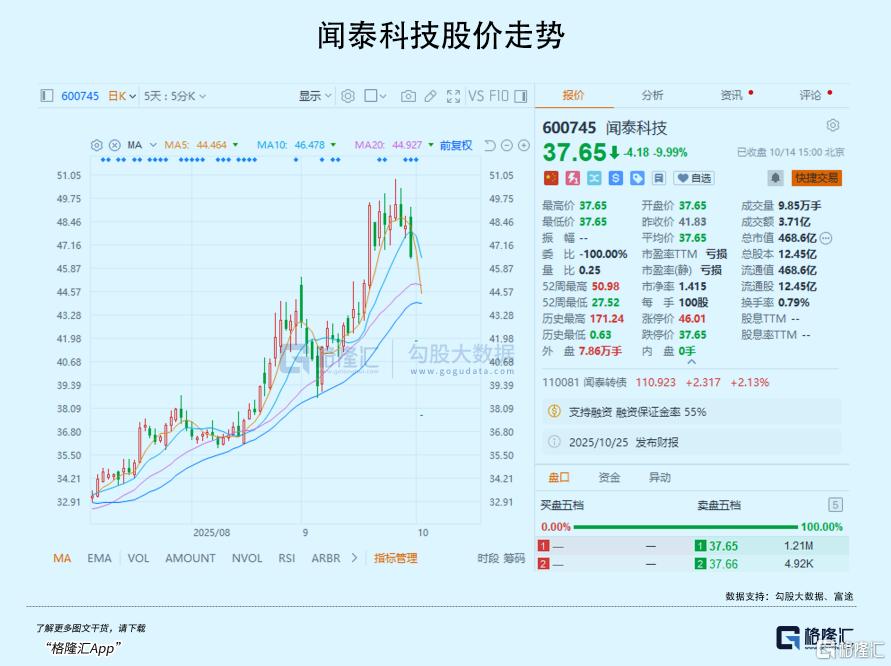Screen dimensions: 891x666
Task: Click the 时段 session option
Action: click(x=488, y=558)
